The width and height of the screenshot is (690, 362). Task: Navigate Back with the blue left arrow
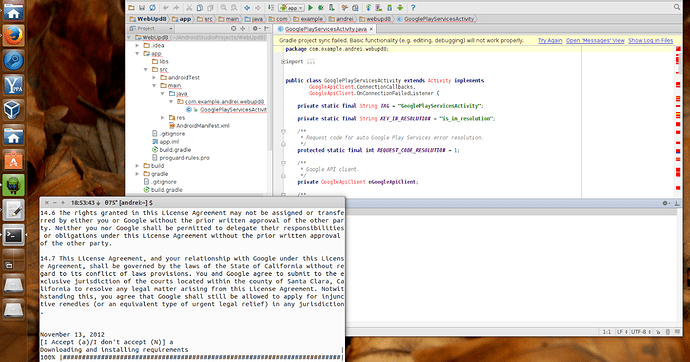click(247, 8)
